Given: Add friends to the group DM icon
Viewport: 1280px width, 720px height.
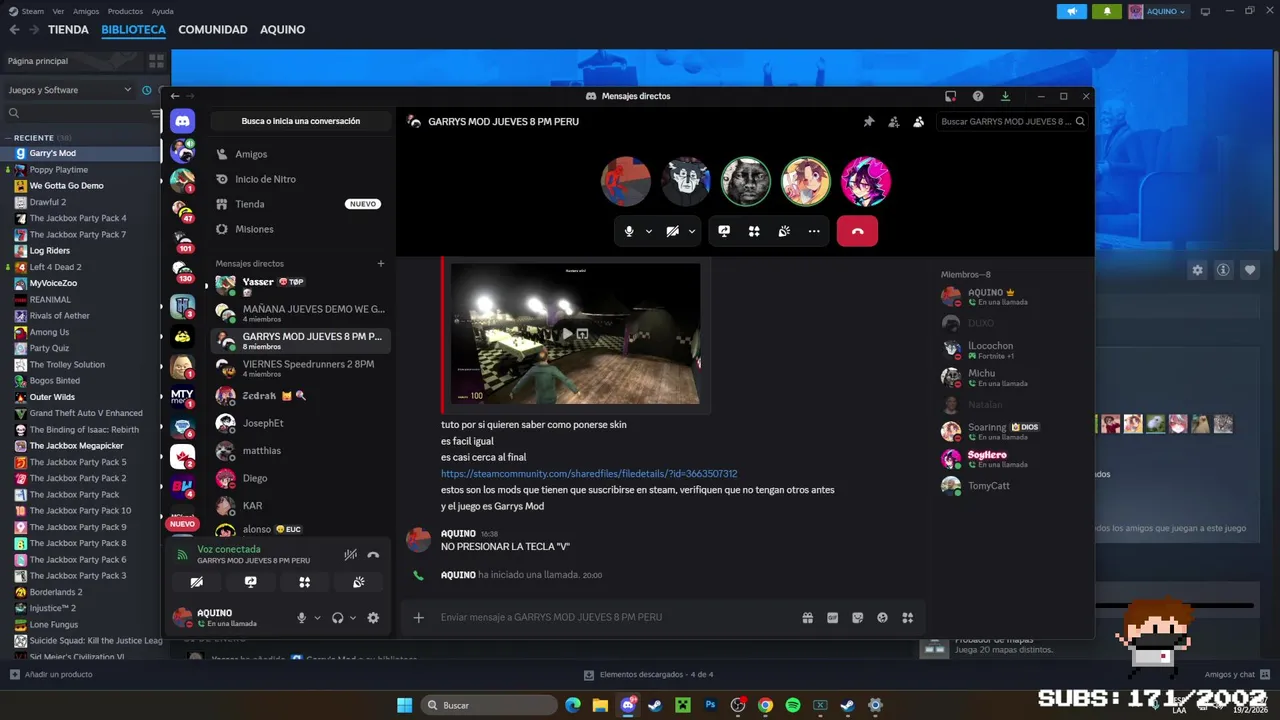Looking at the screenshot, I should click(894, 122).
